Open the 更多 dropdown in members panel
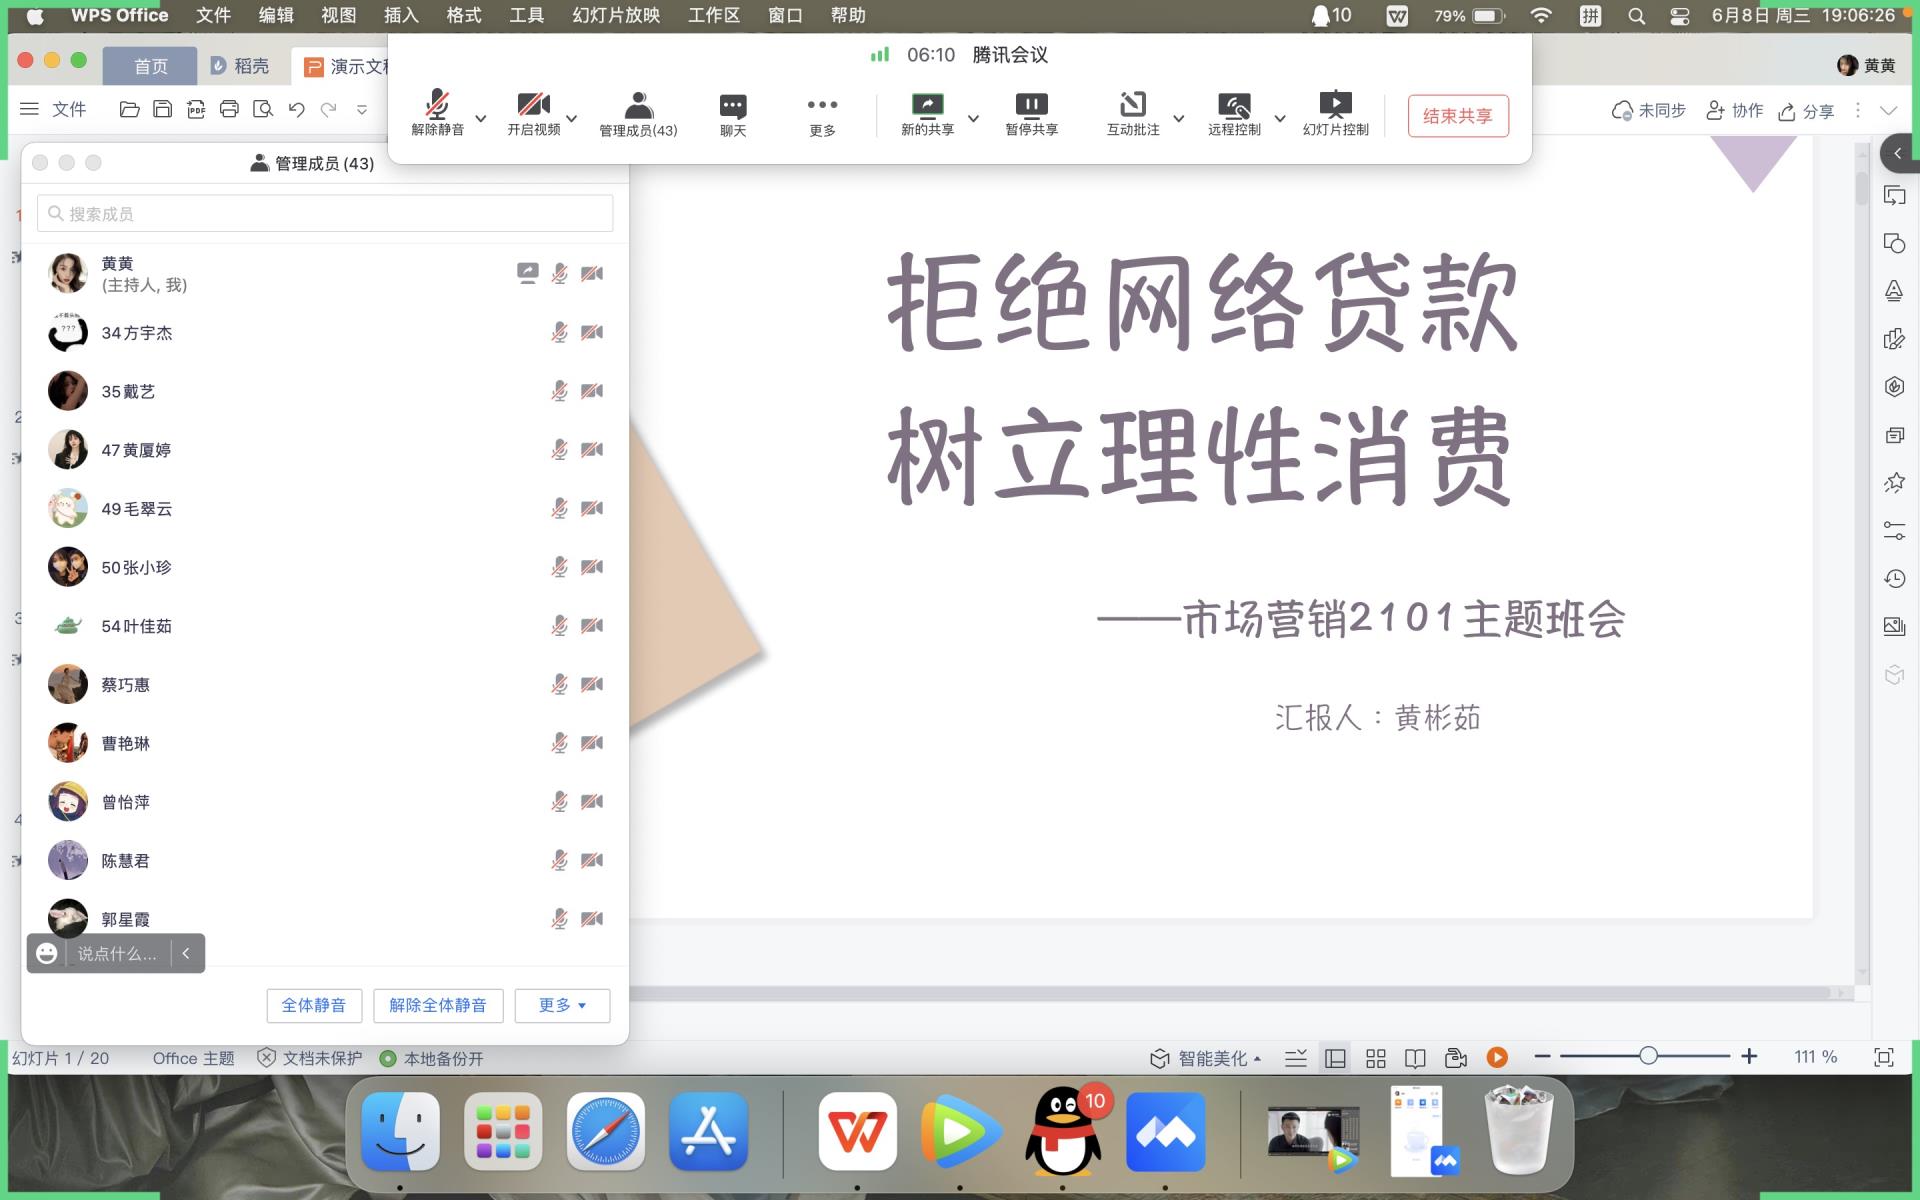 562,1005
